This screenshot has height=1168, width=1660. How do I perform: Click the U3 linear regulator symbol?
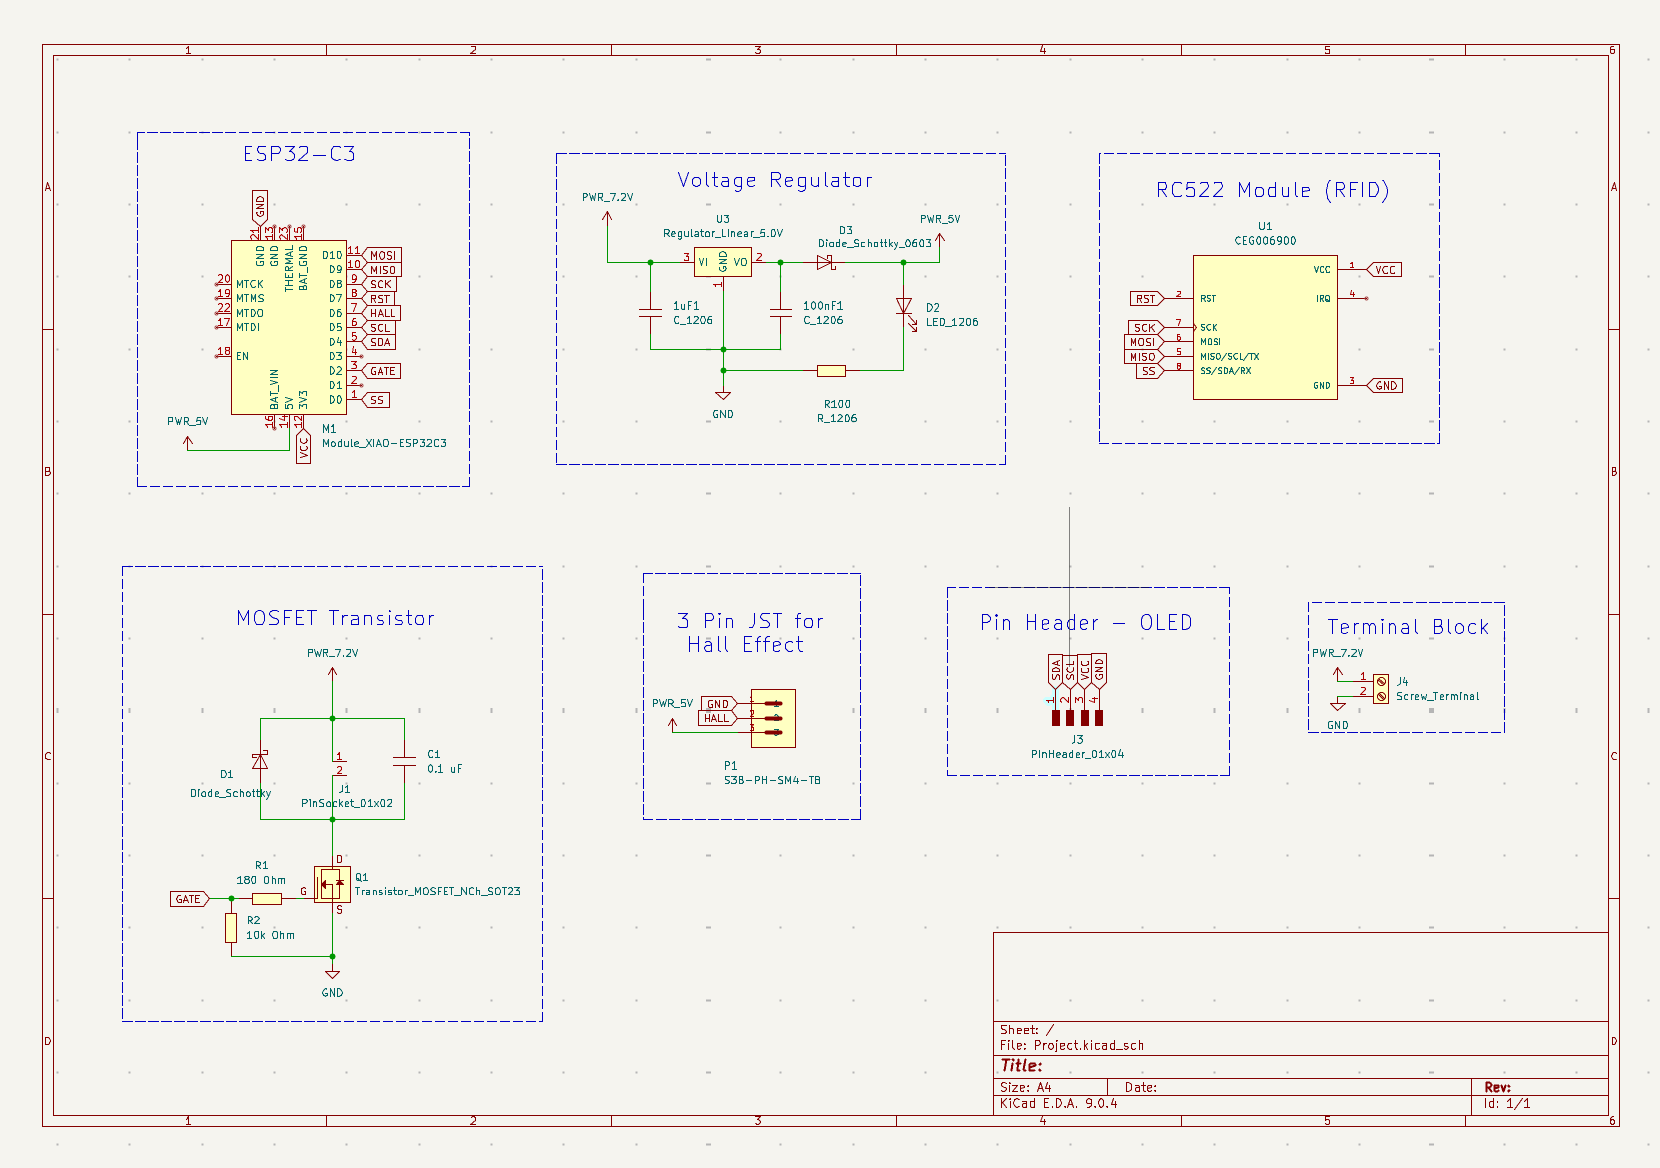tap(723, 262)
